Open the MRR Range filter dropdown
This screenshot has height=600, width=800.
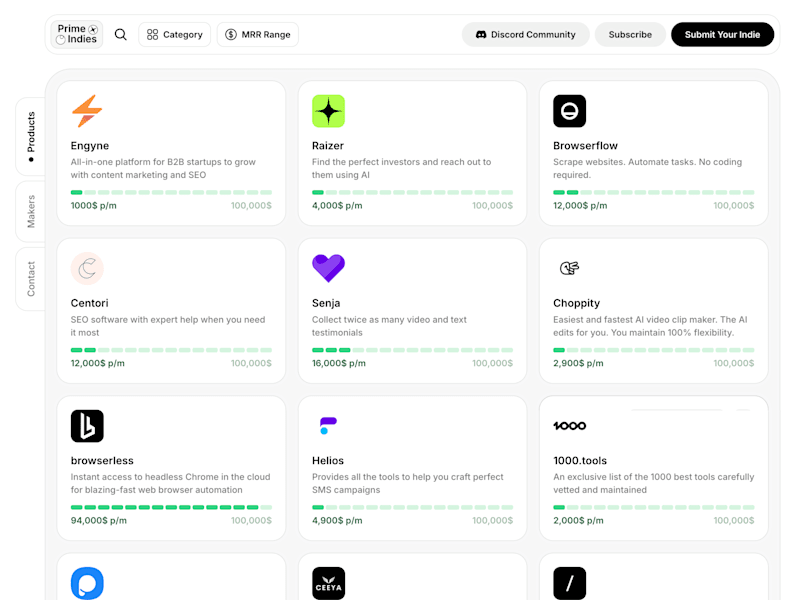point(258,34)
